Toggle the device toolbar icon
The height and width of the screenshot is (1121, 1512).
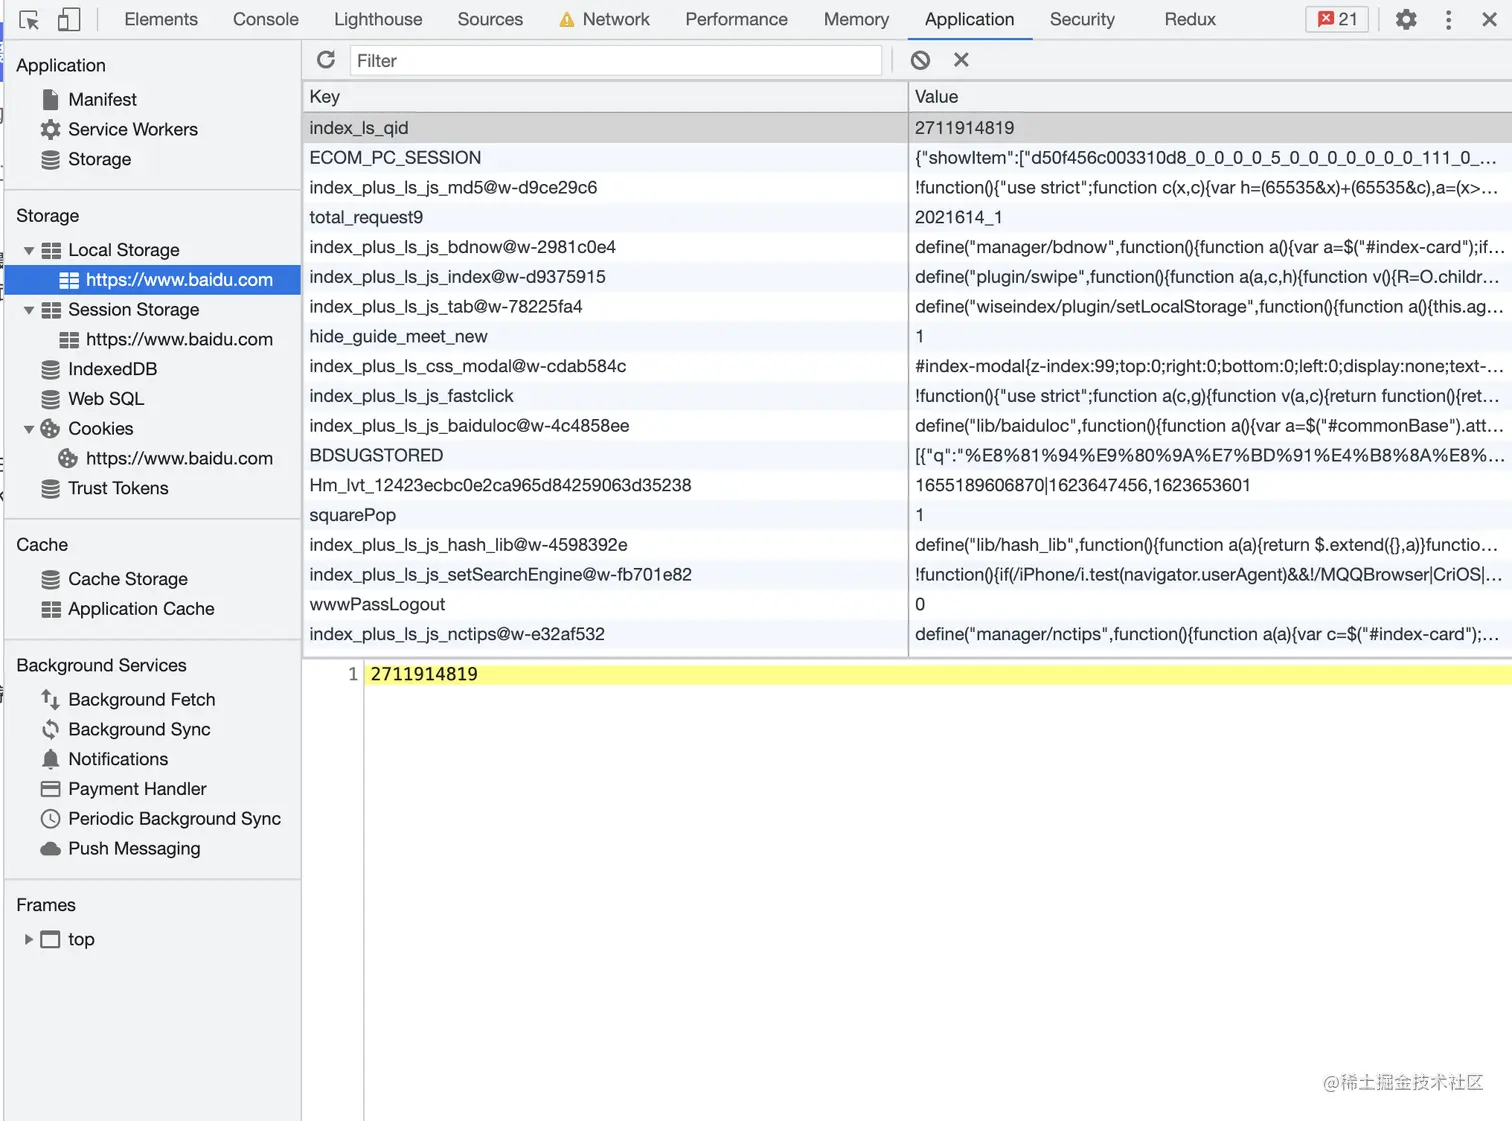(69, 19)
